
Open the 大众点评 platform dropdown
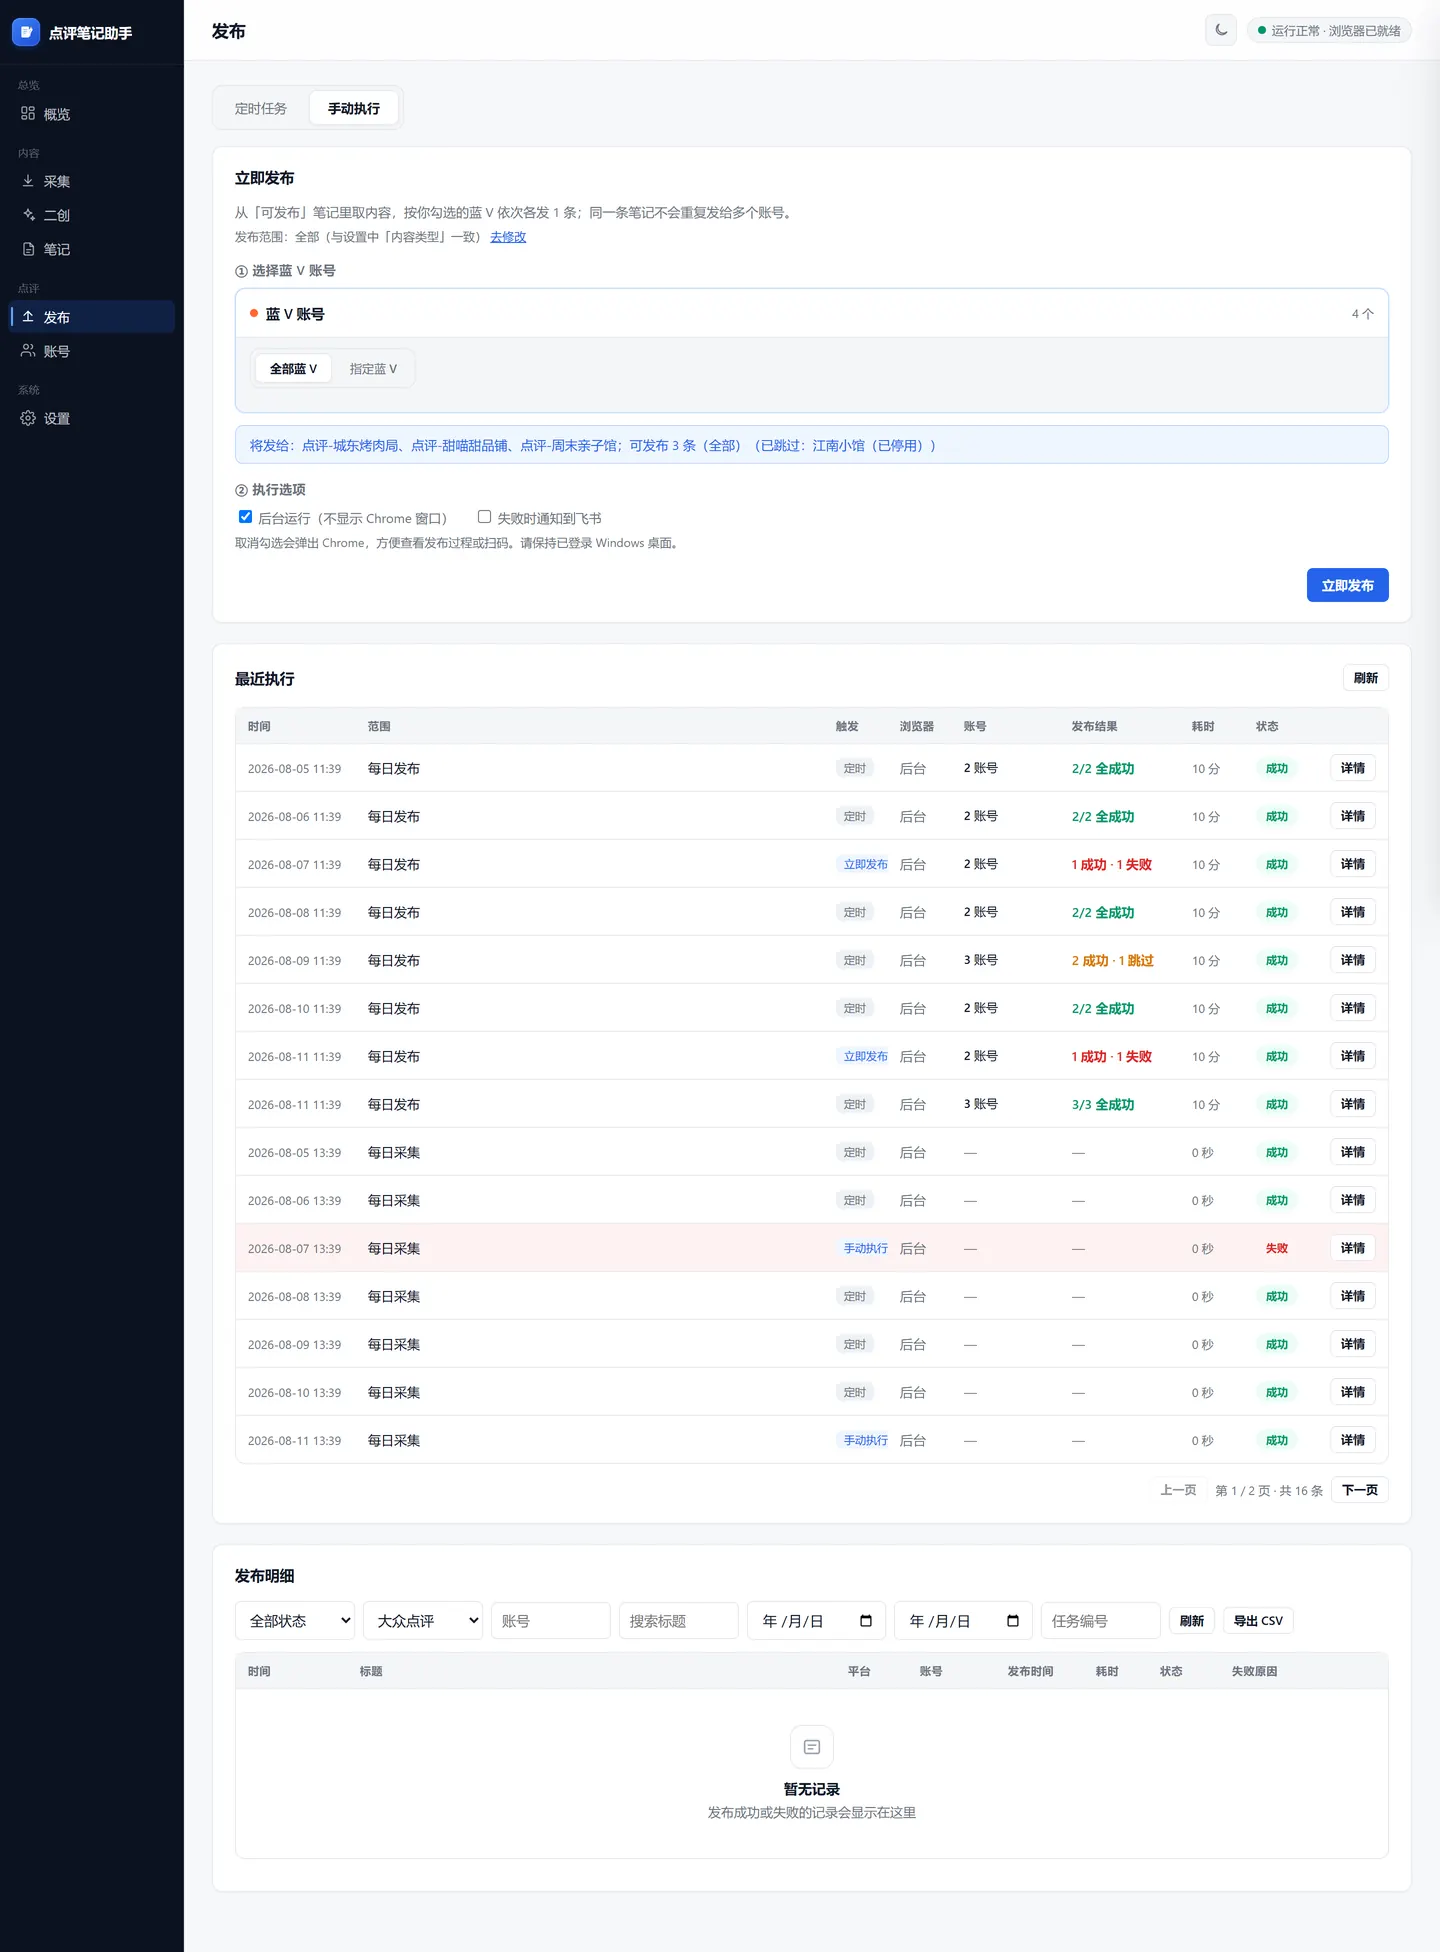click(x=423, y=1621)
